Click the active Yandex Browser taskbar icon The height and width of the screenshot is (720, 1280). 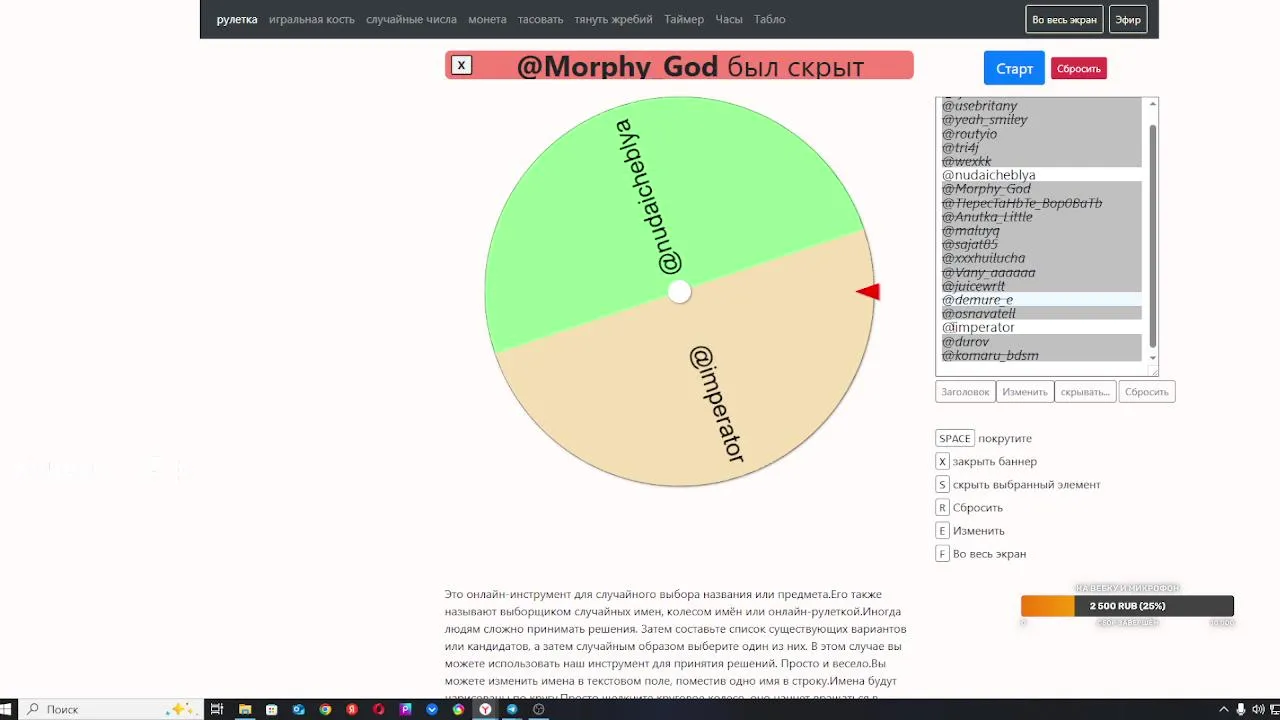coord(485,709)
